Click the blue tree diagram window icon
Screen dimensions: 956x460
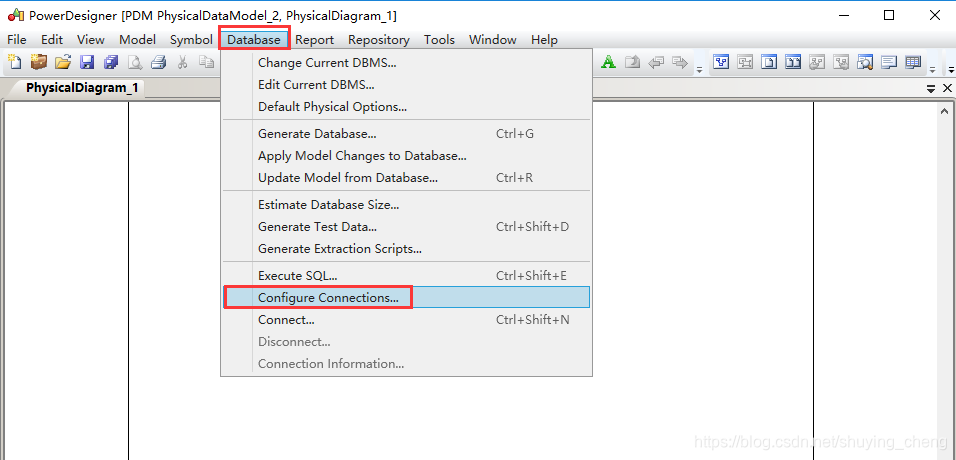click(722, 62)
